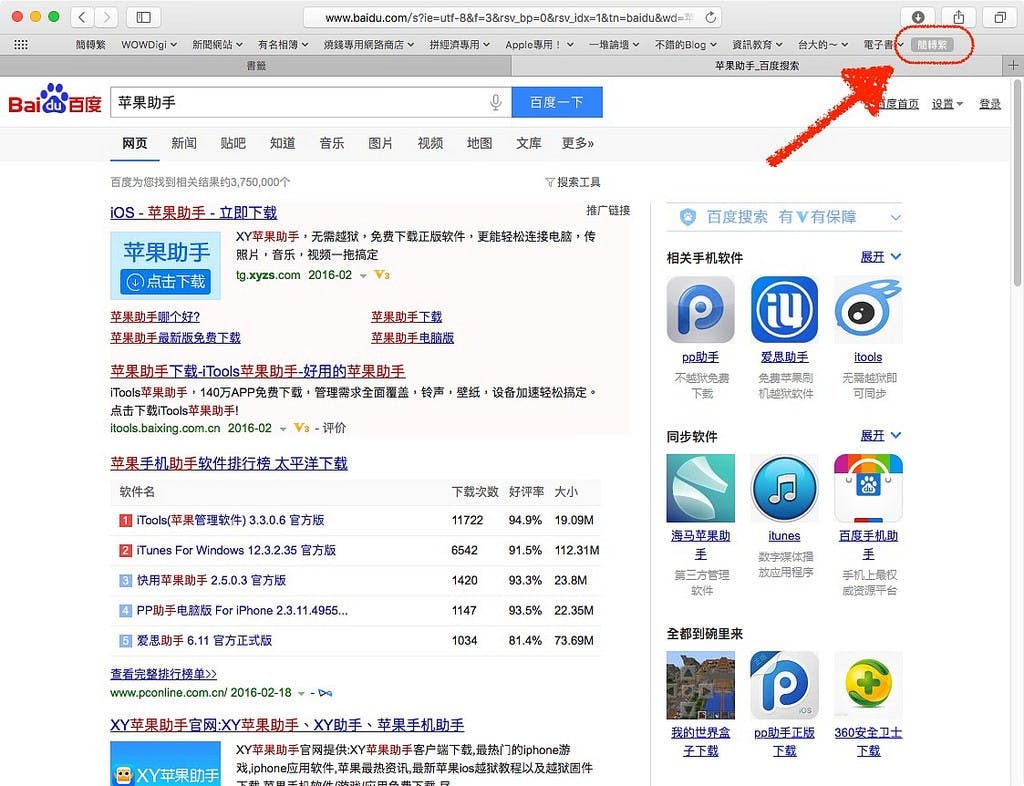Click the 登录 login link
The image size is (1024, 786).
(989, 104)
